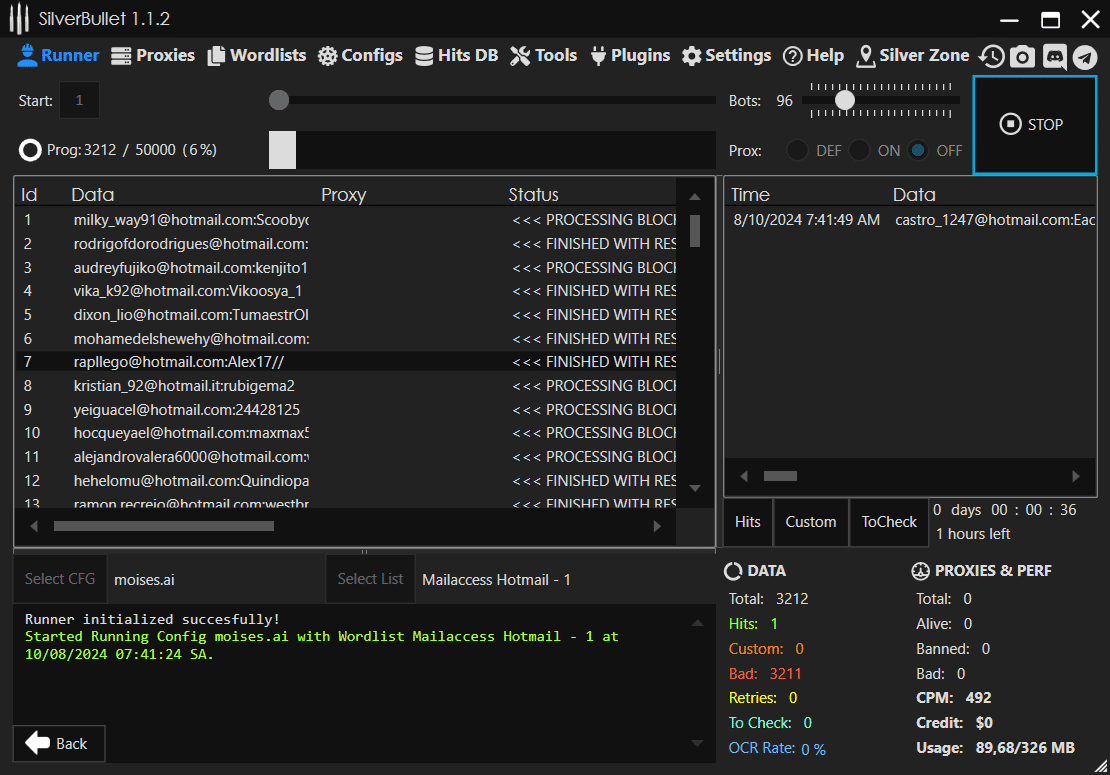This screenshot has width=1110, height=775.
Task: Click the Bots count slider handle
Action: [845, 100]
